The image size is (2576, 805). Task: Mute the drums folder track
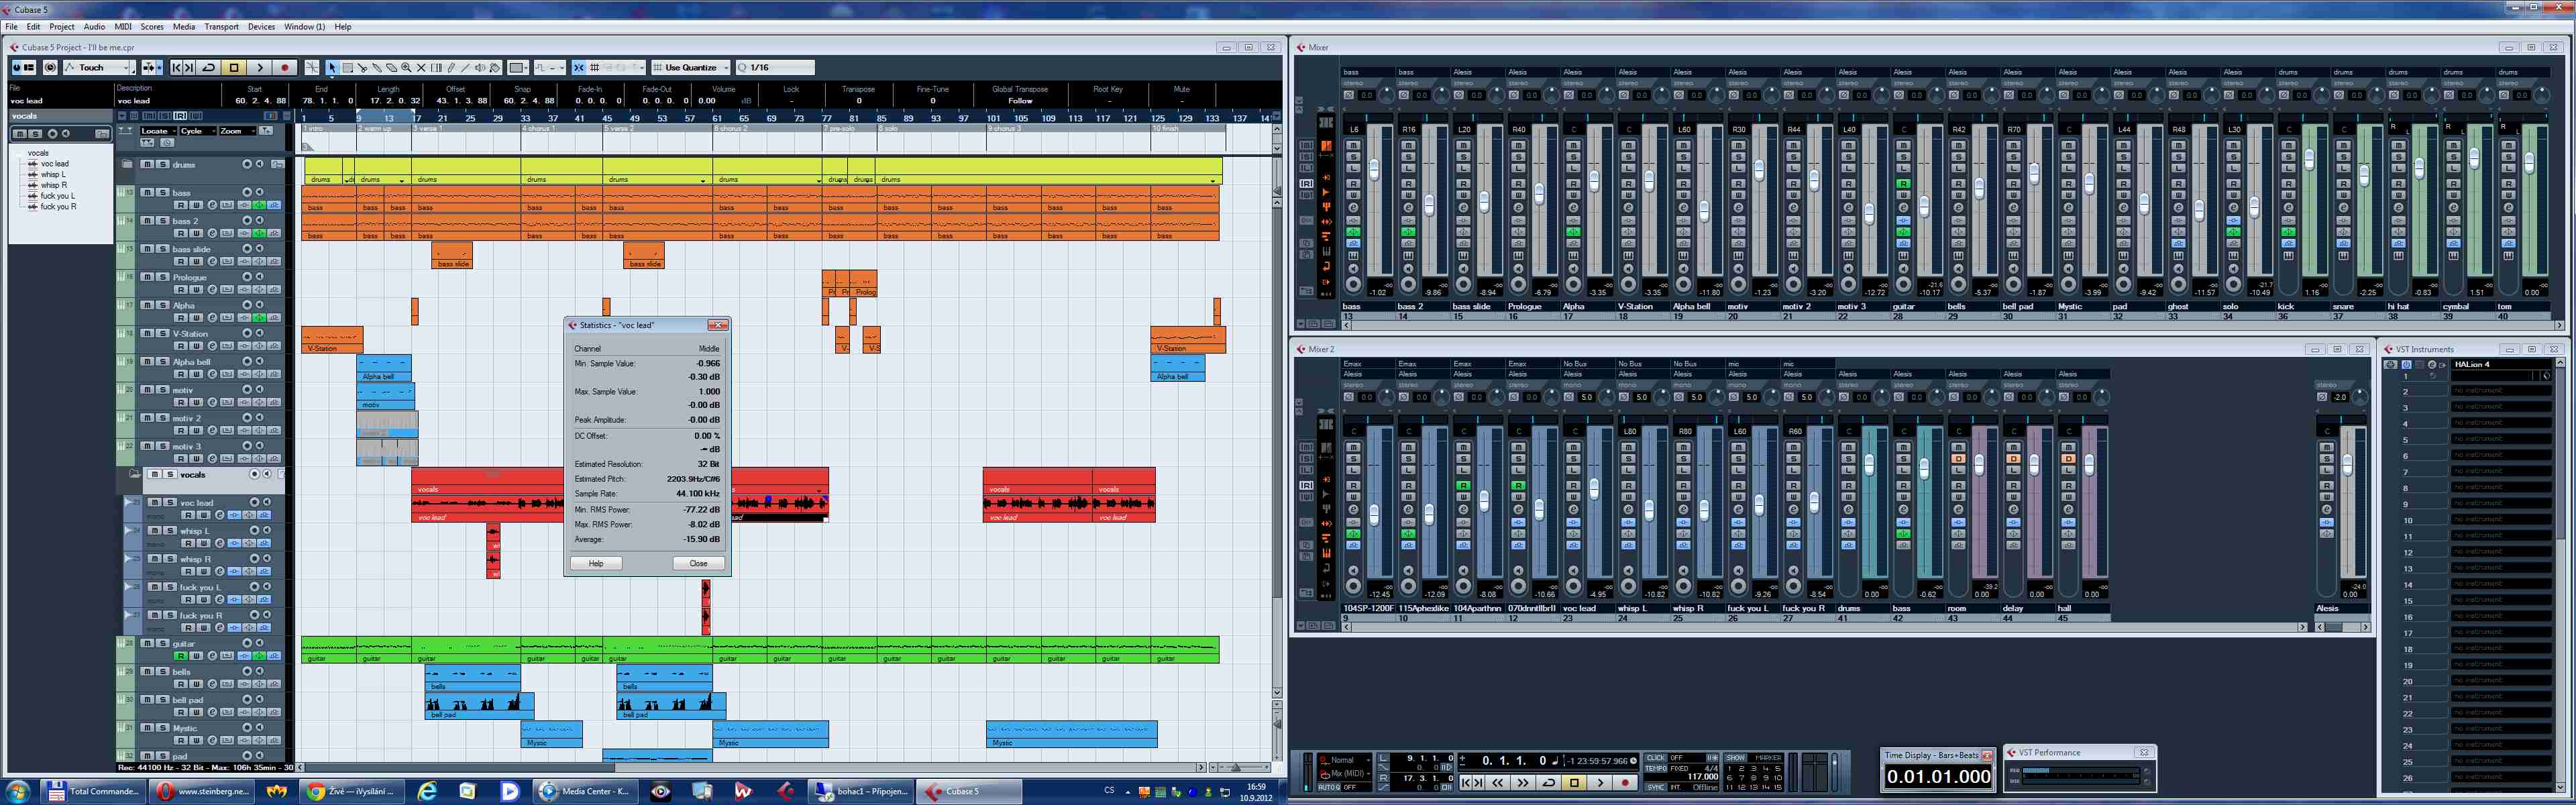coord(146,164)
